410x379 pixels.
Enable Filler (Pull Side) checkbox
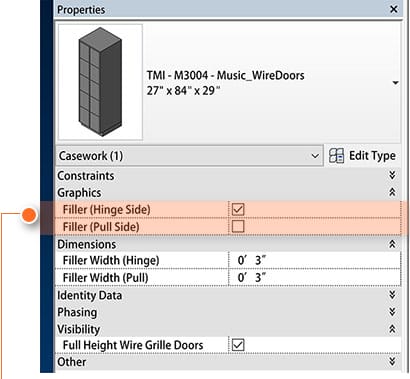[238, 226]
